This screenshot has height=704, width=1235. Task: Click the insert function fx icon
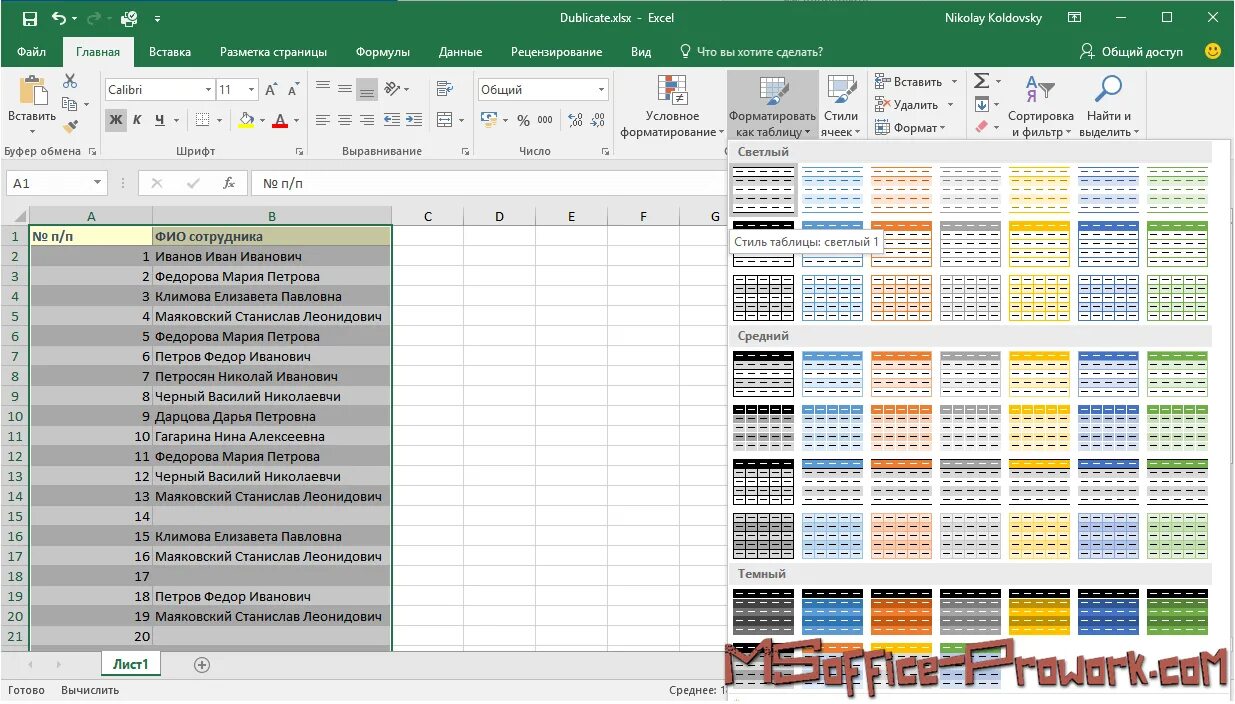(x=229, y=183)
